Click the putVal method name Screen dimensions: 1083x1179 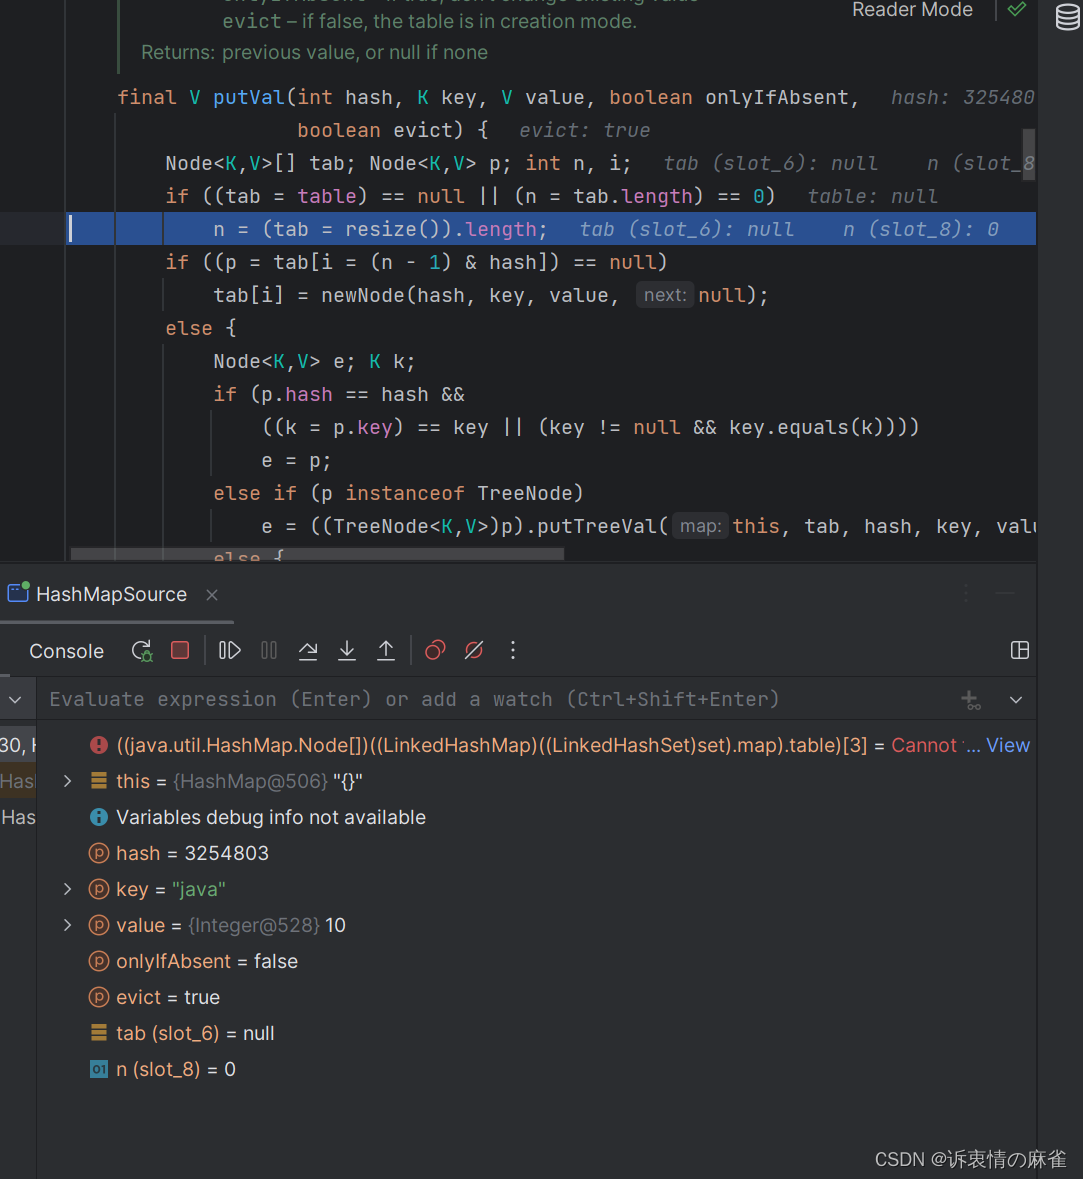click(x=249, y=98)
